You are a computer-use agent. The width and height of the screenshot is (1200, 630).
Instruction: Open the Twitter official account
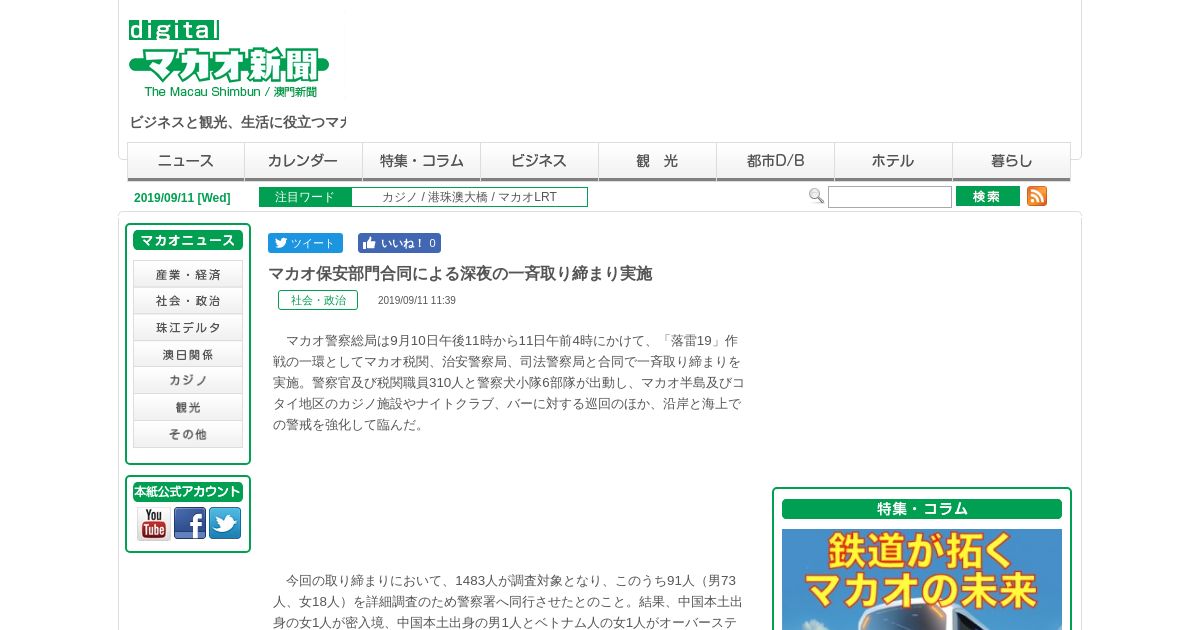[225, 523]
